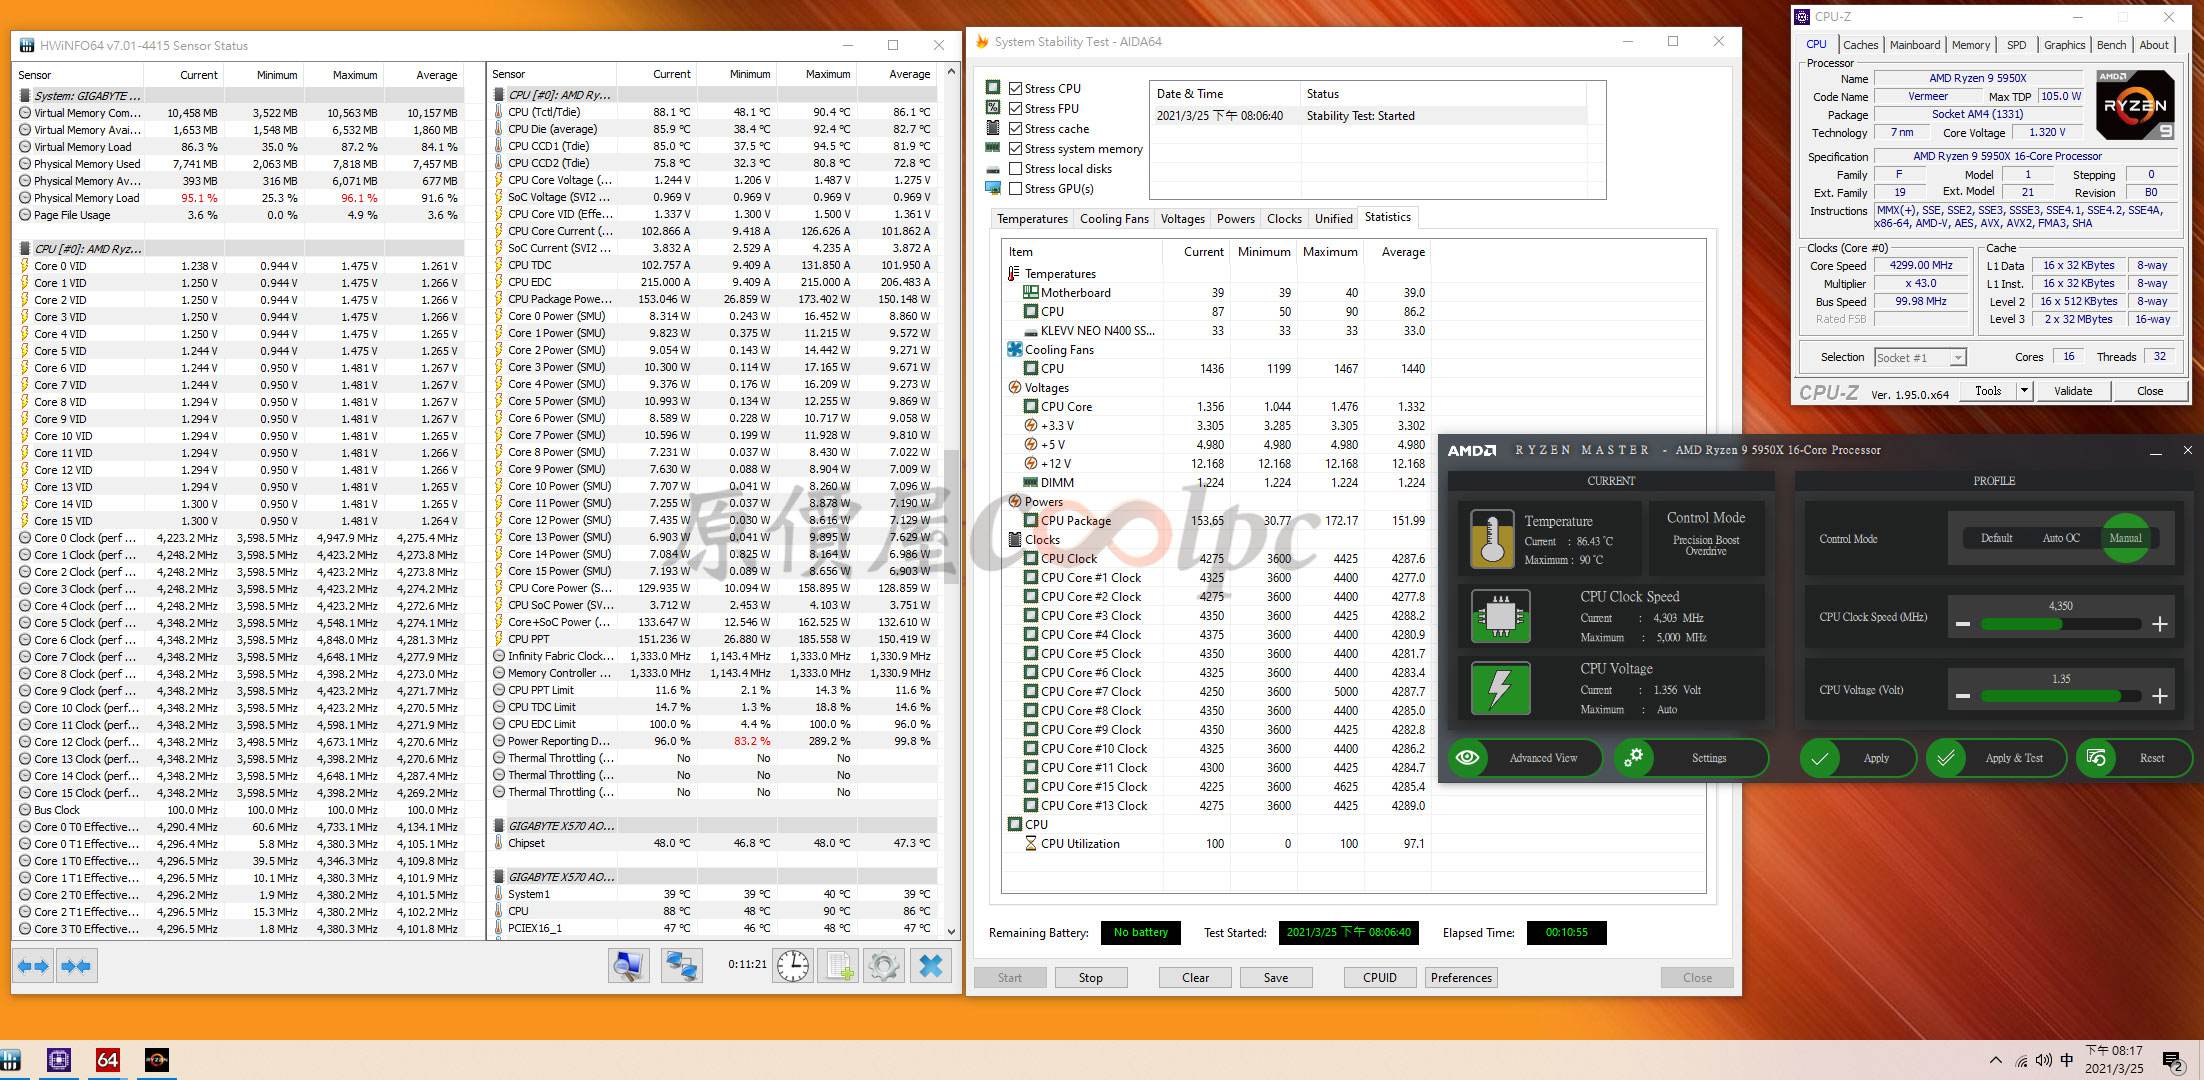
Task: Open the CPU-Z Mainboard tab
Action: click(1914, 45)
